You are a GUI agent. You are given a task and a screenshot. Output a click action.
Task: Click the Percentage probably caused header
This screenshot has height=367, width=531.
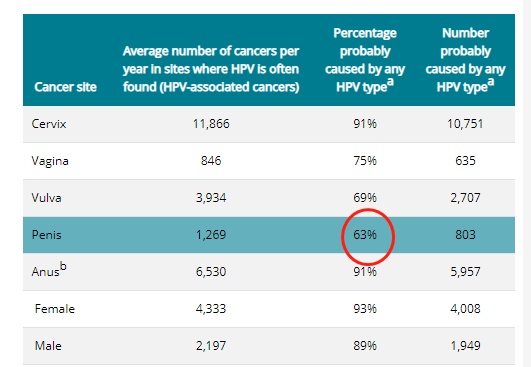365,60
